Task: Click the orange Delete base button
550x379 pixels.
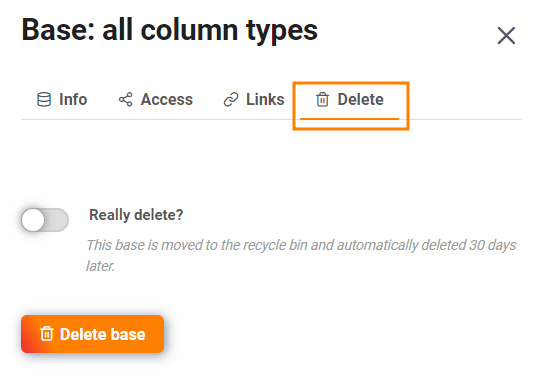Action: click(93, 334)
